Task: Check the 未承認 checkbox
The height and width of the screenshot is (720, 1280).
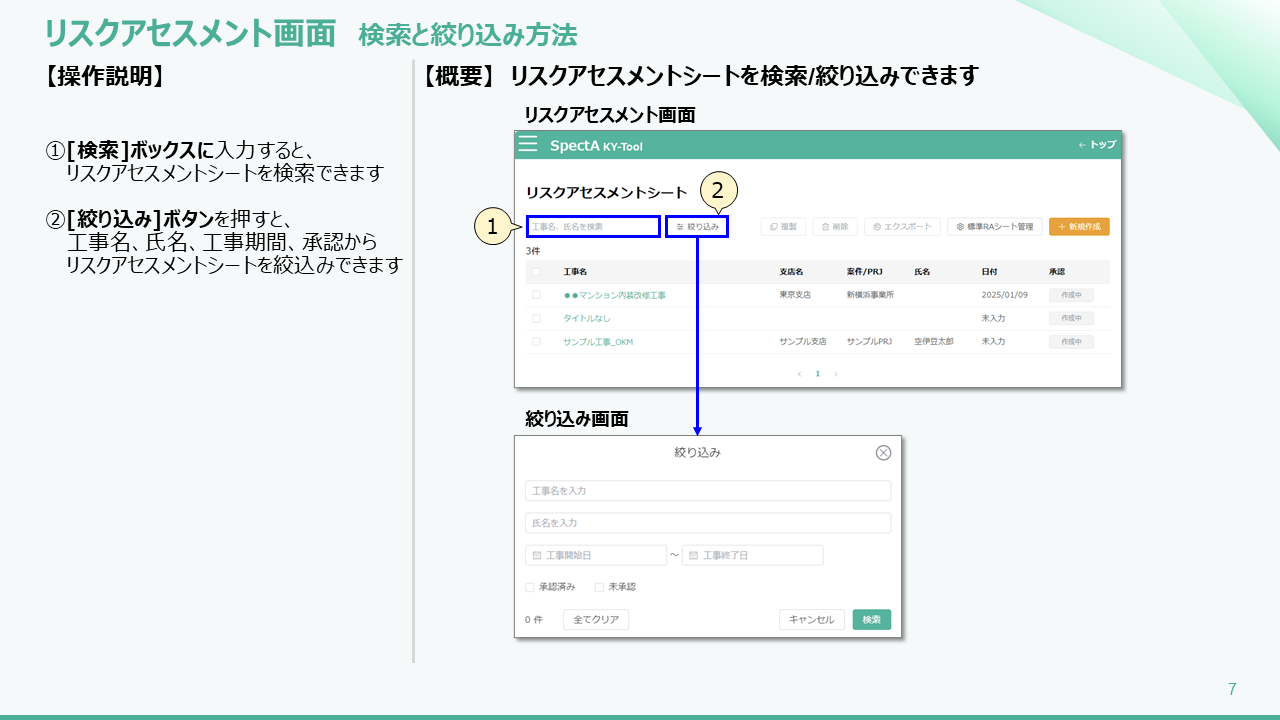Action: 600,587
